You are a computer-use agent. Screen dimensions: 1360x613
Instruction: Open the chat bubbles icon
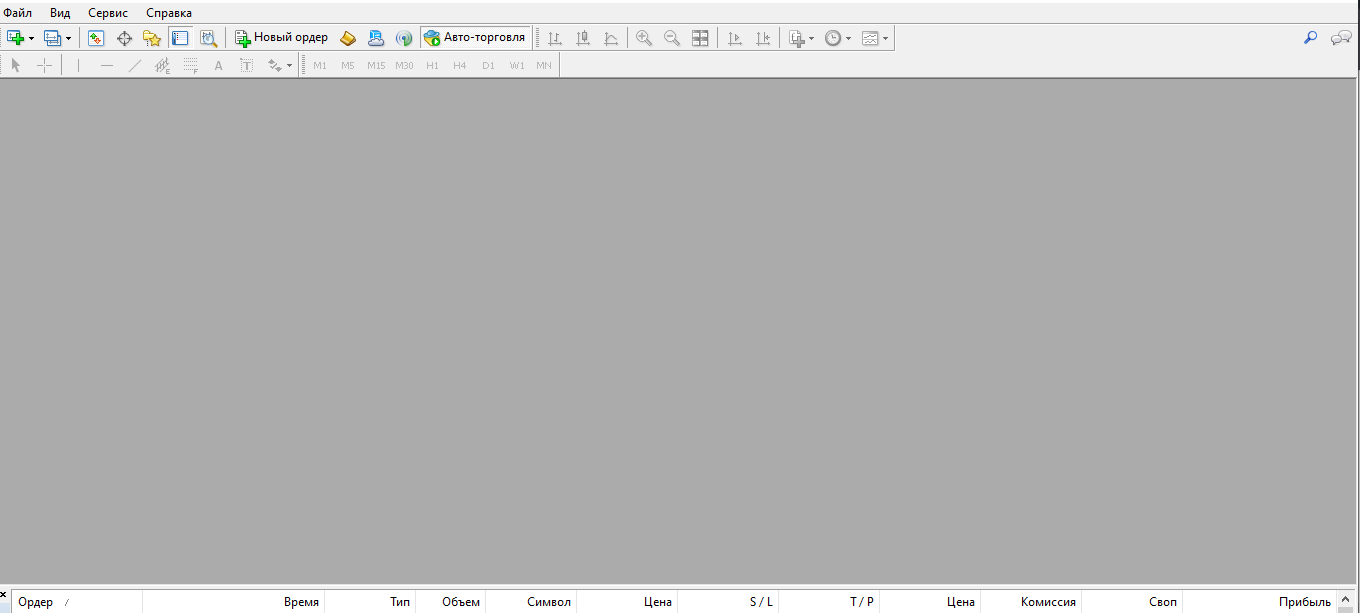[x=1341, y=38]
